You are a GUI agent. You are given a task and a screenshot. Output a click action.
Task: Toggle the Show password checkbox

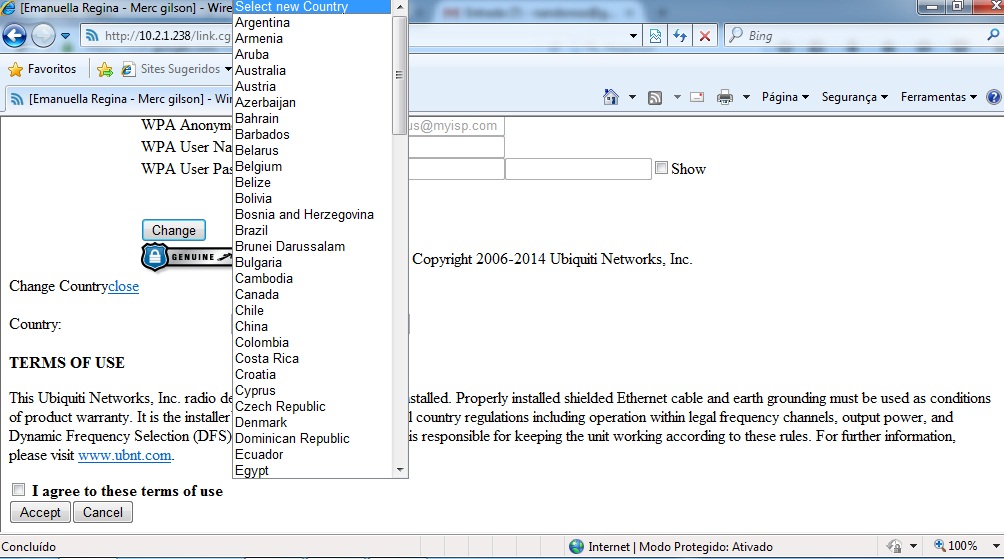[x=661, y=168]
